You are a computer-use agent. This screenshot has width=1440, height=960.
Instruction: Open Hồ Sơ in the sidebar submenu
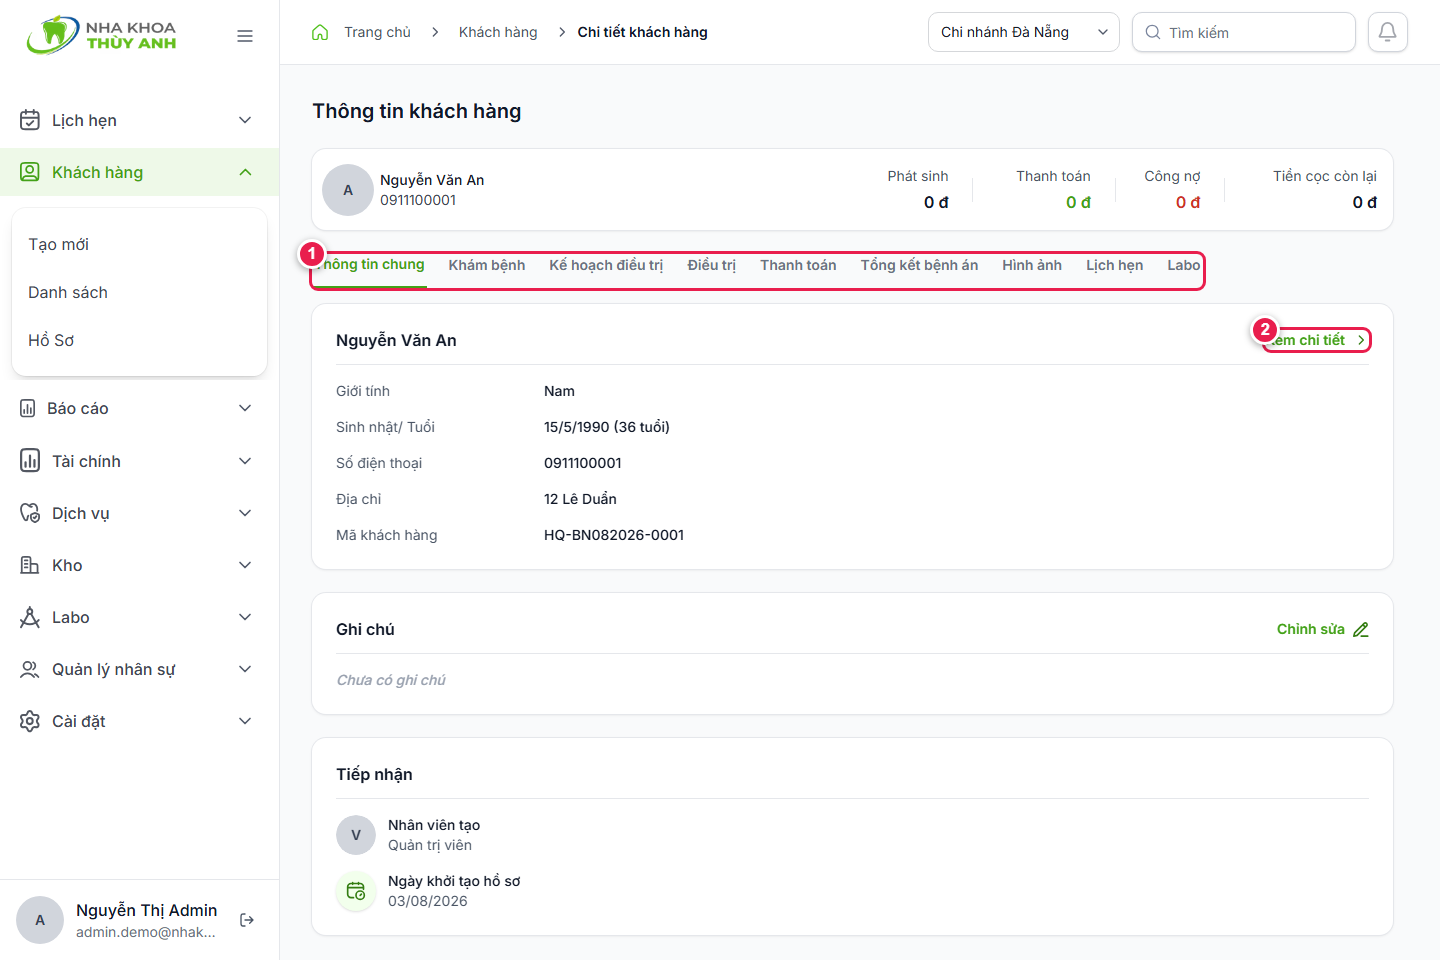tap(51, 340)
